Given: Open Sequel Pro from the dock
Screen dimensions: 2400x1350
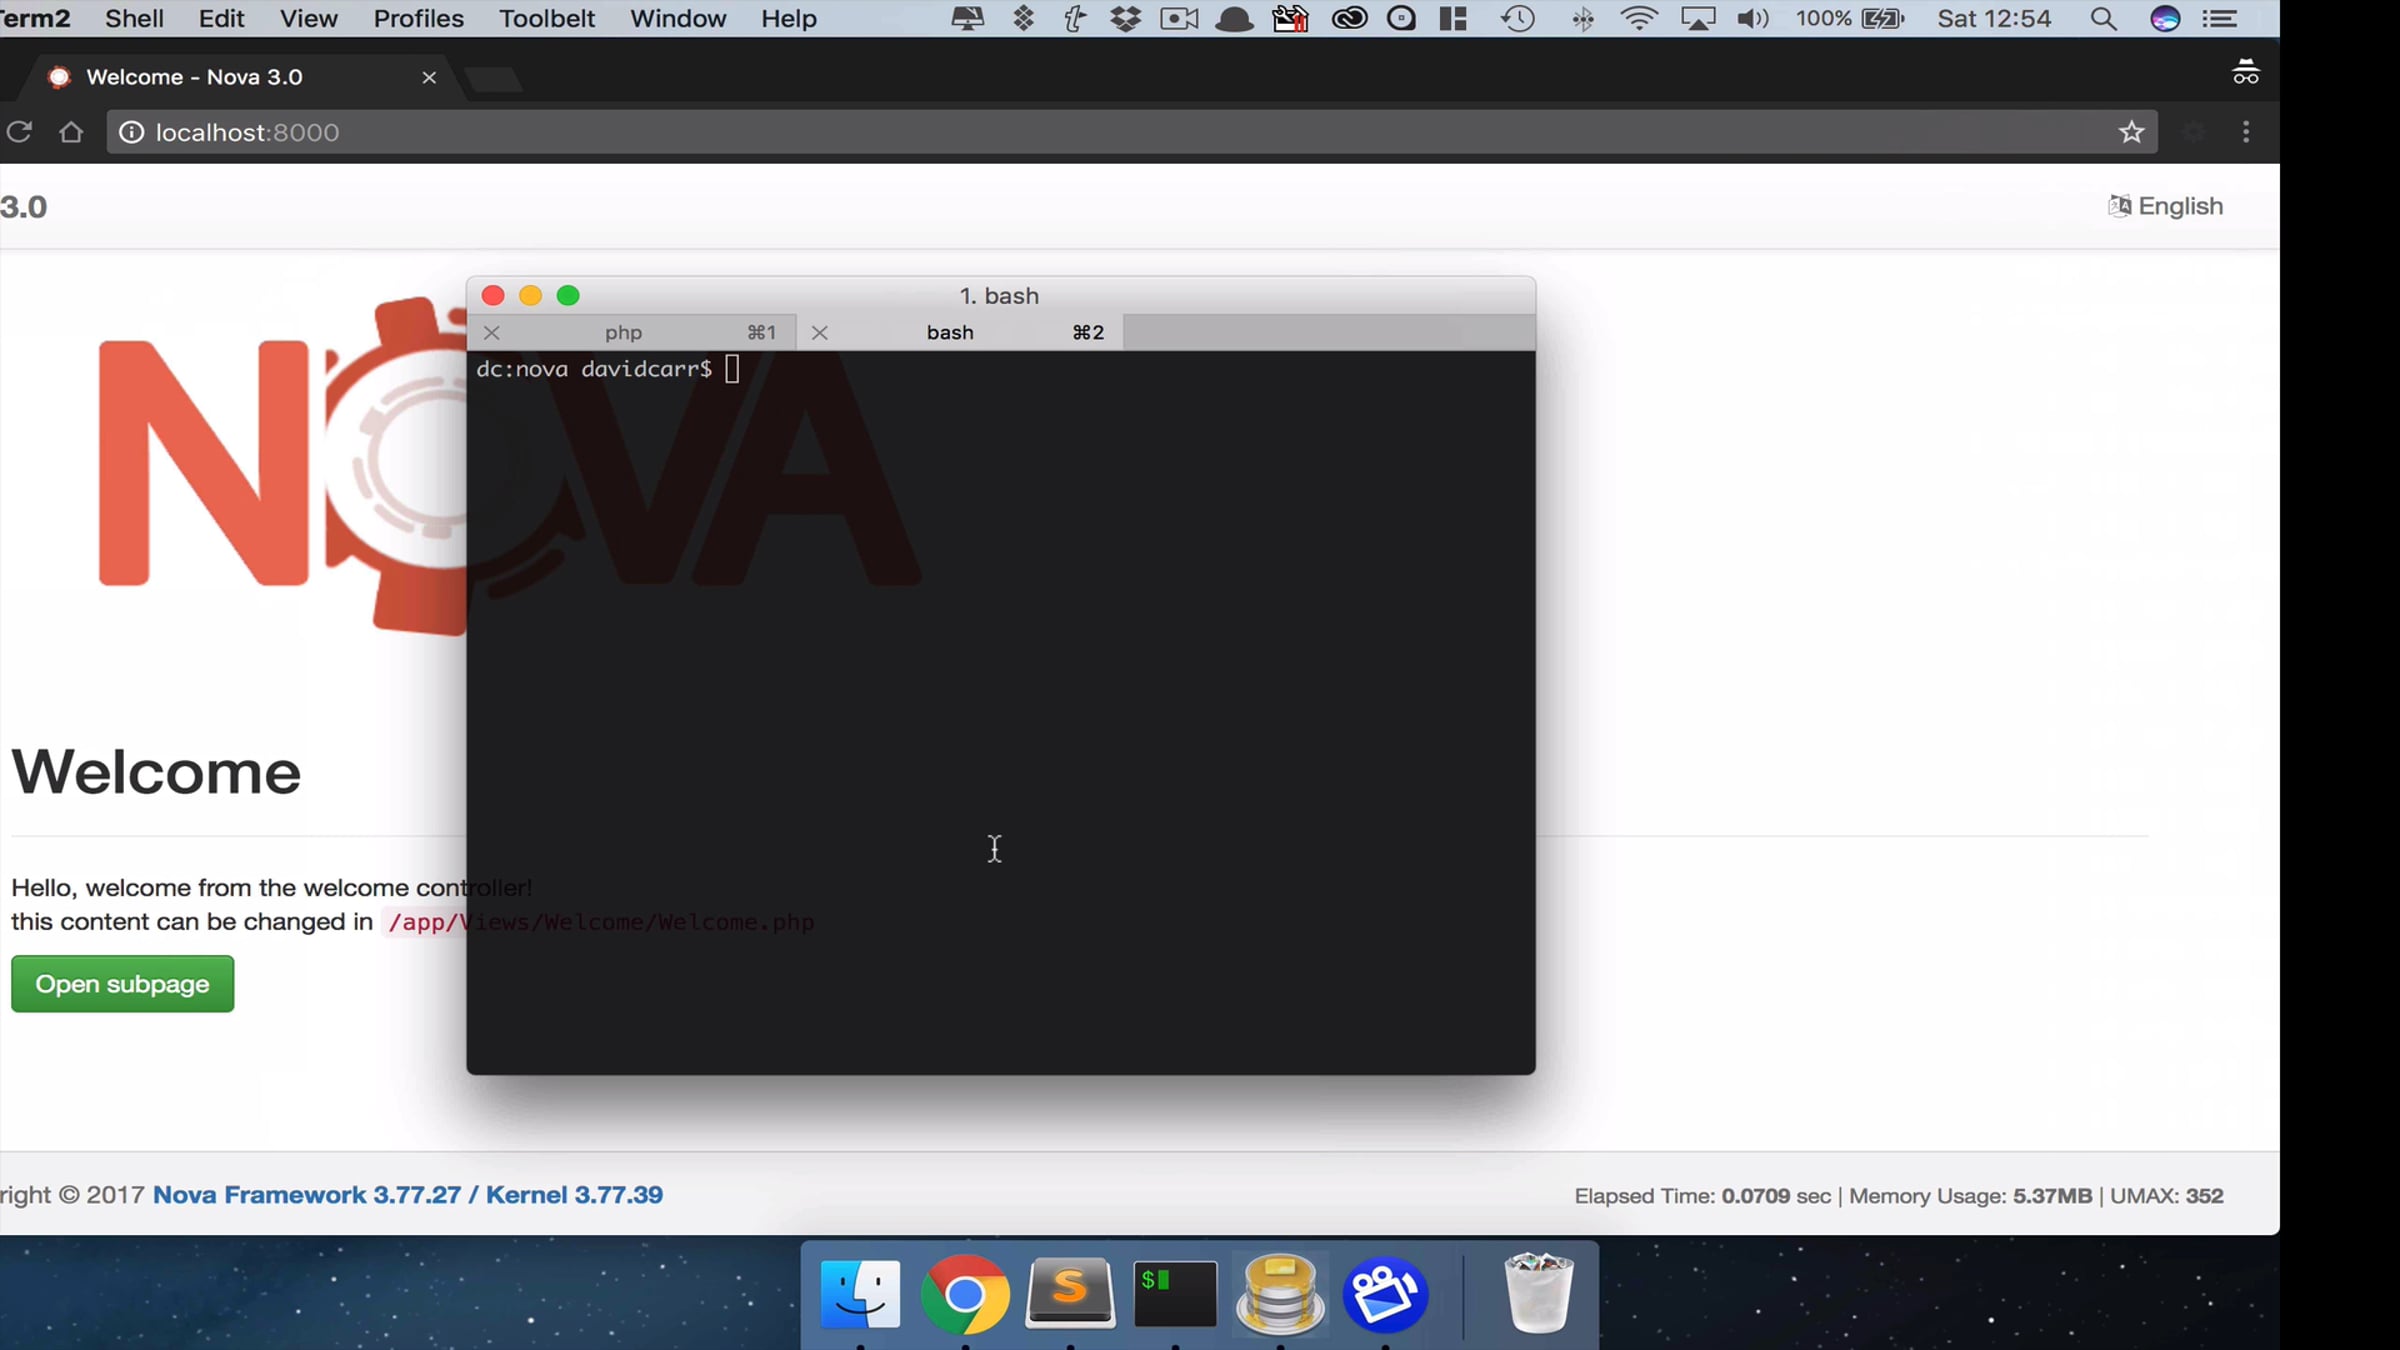Looking at the screenshot, I should 1280,1294.
